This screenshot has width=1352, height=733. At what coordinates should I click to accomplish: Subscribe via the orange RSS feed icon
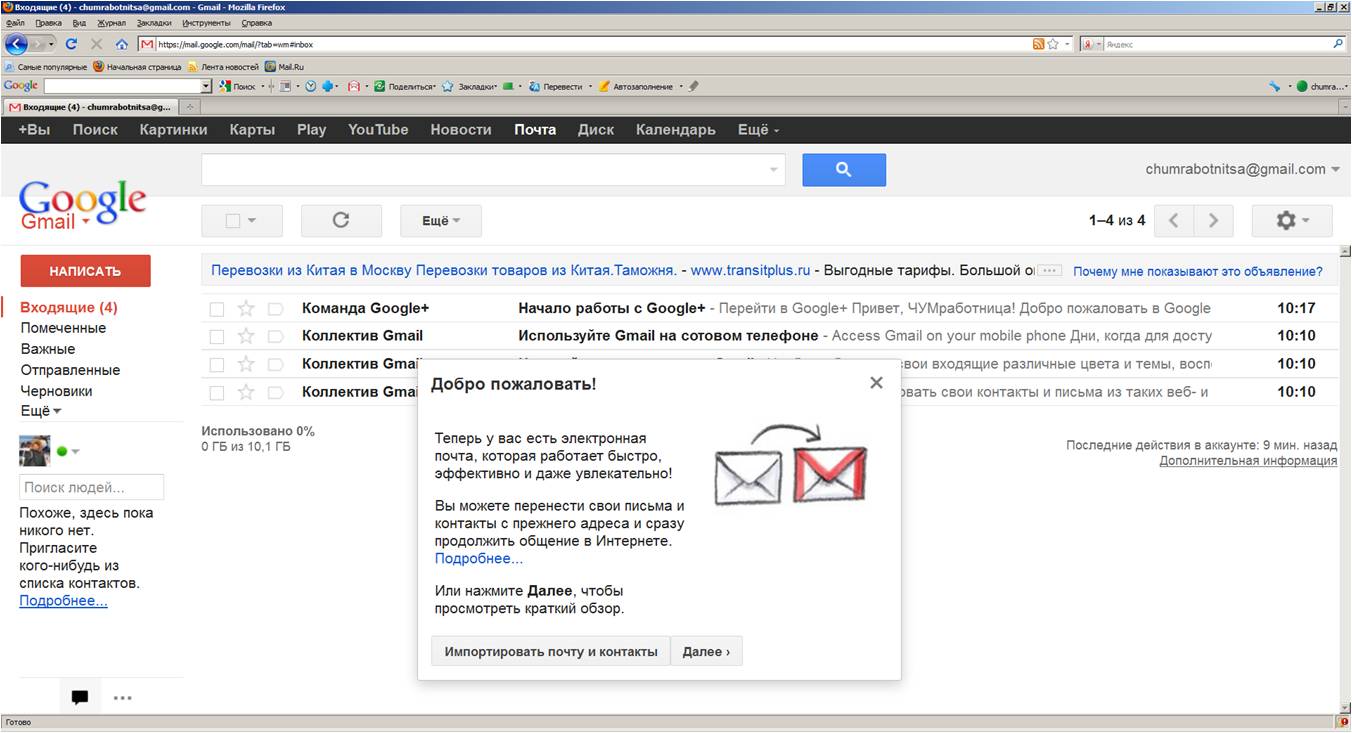(1038, 44)
